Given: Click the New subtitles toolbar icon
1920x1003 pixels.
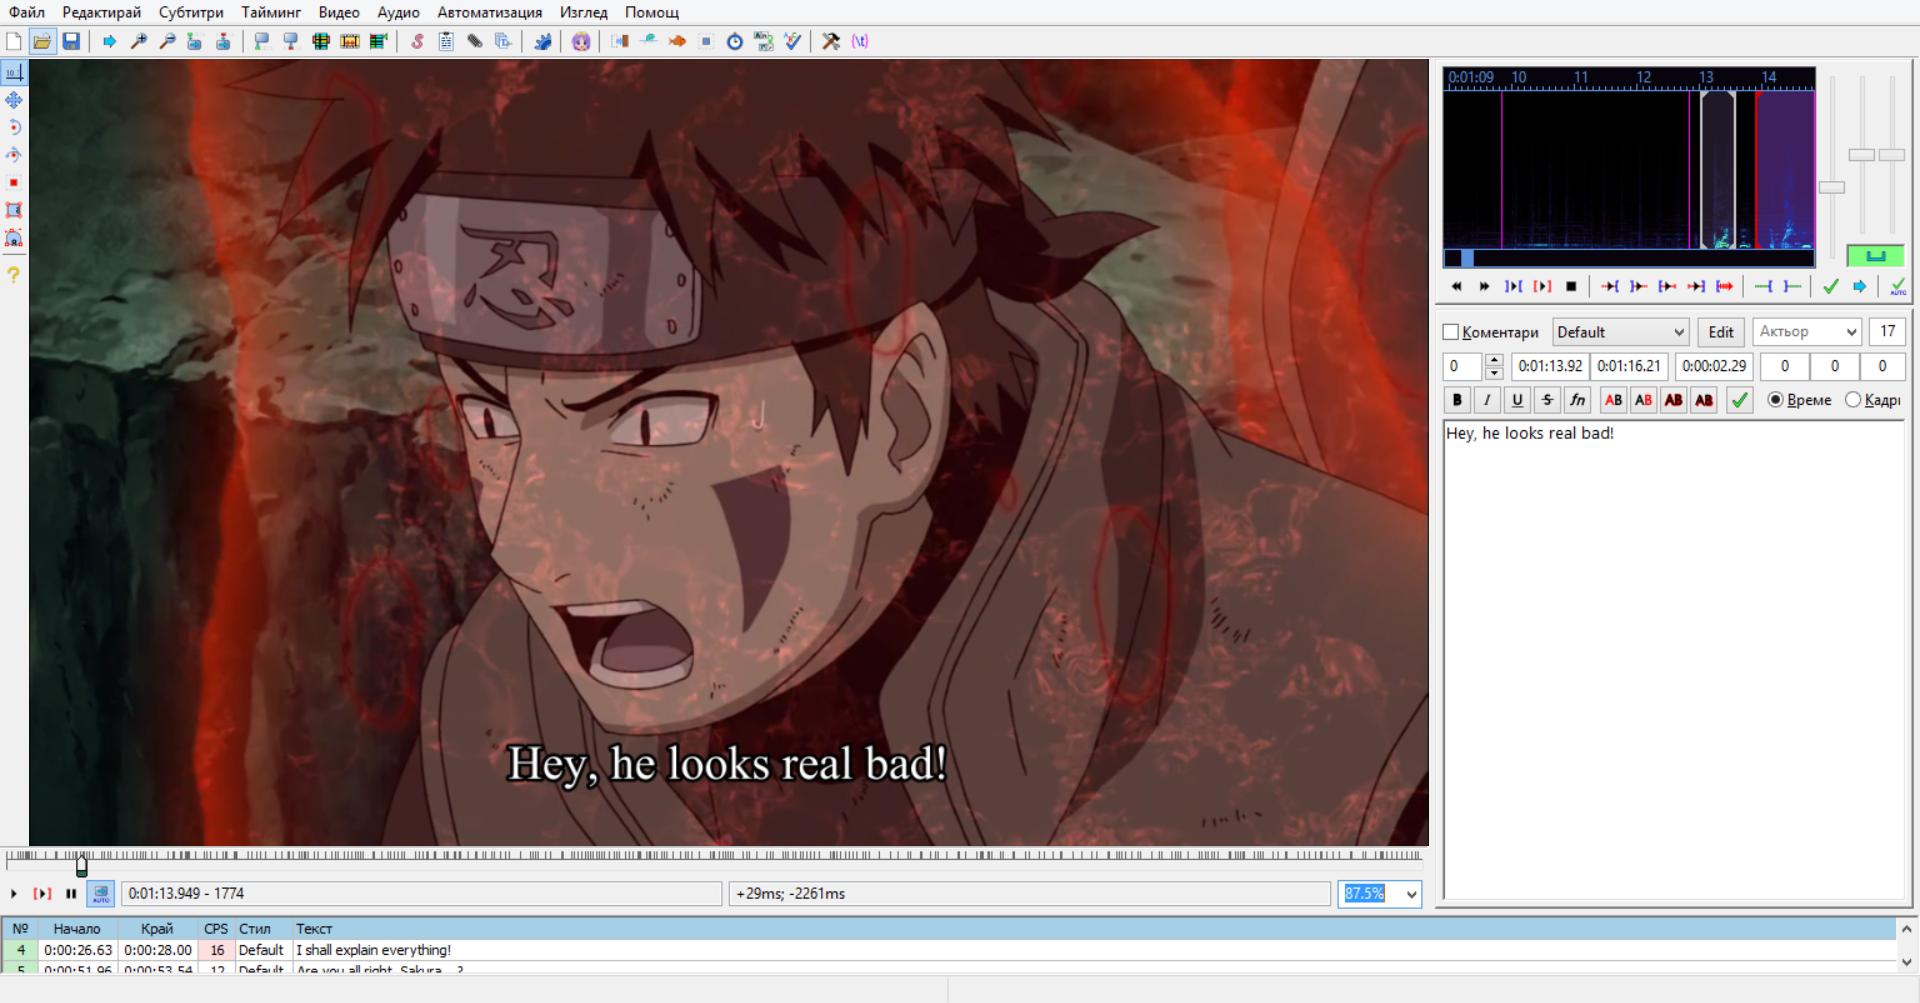Looking at the screenshot, I should 14,41.
